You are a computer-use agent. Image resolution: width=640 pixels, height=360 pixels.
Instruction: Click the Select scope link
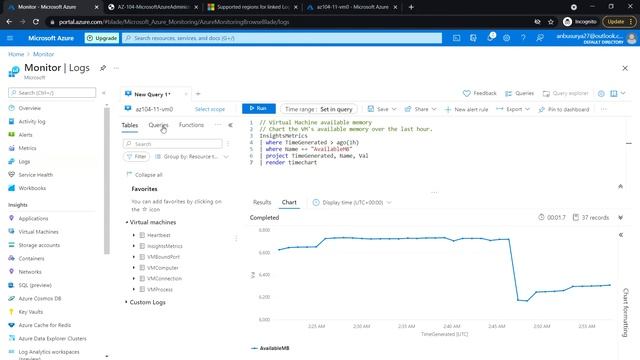tap(210, 109)
